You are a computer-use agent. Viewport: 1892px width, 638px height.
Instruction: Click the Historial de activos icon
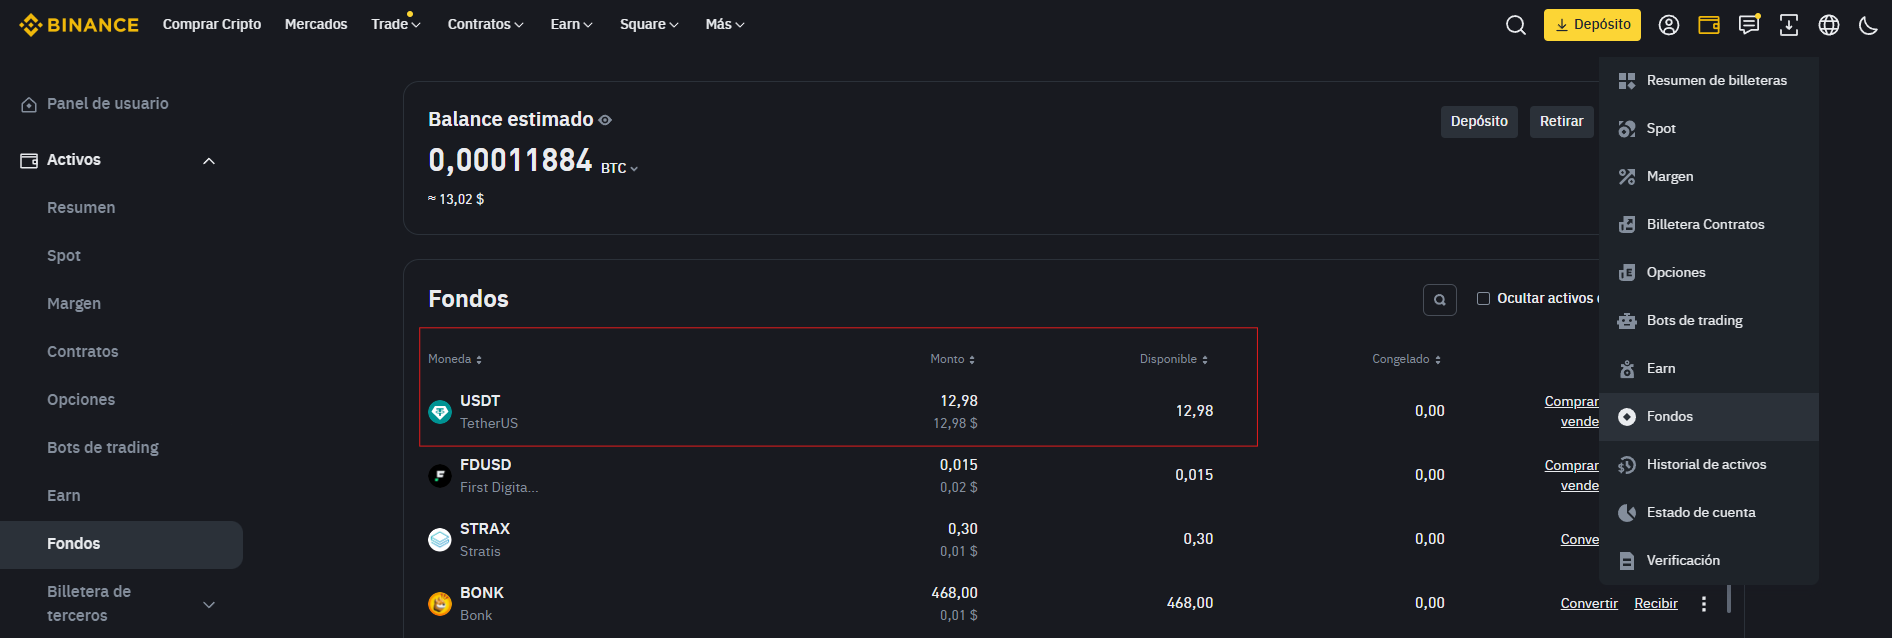point(1627,465)
